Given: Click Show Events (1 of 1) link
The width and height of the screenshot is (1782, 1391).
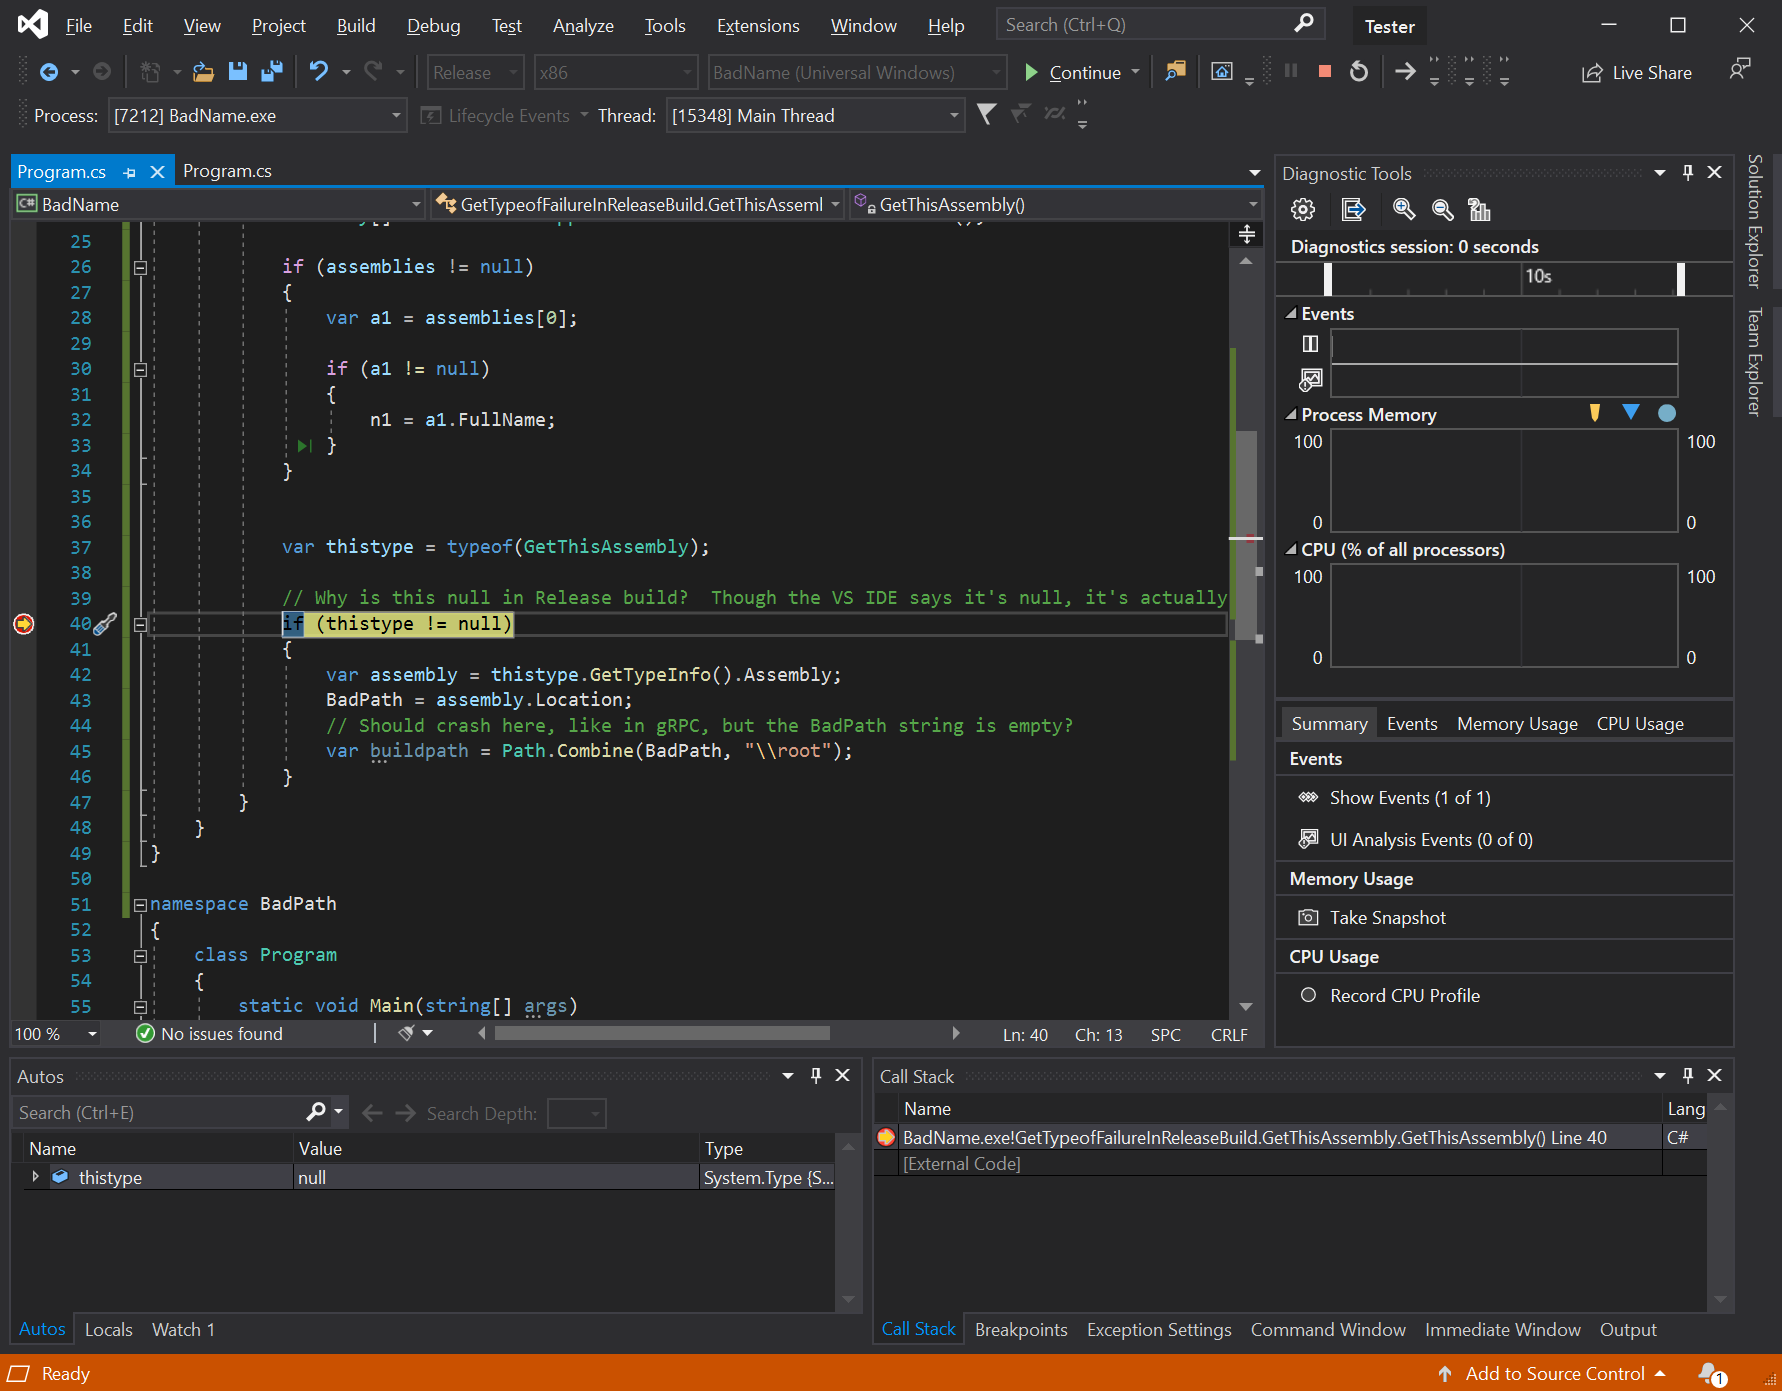Looking at the screenshot, I should (x=1409, y=798).
